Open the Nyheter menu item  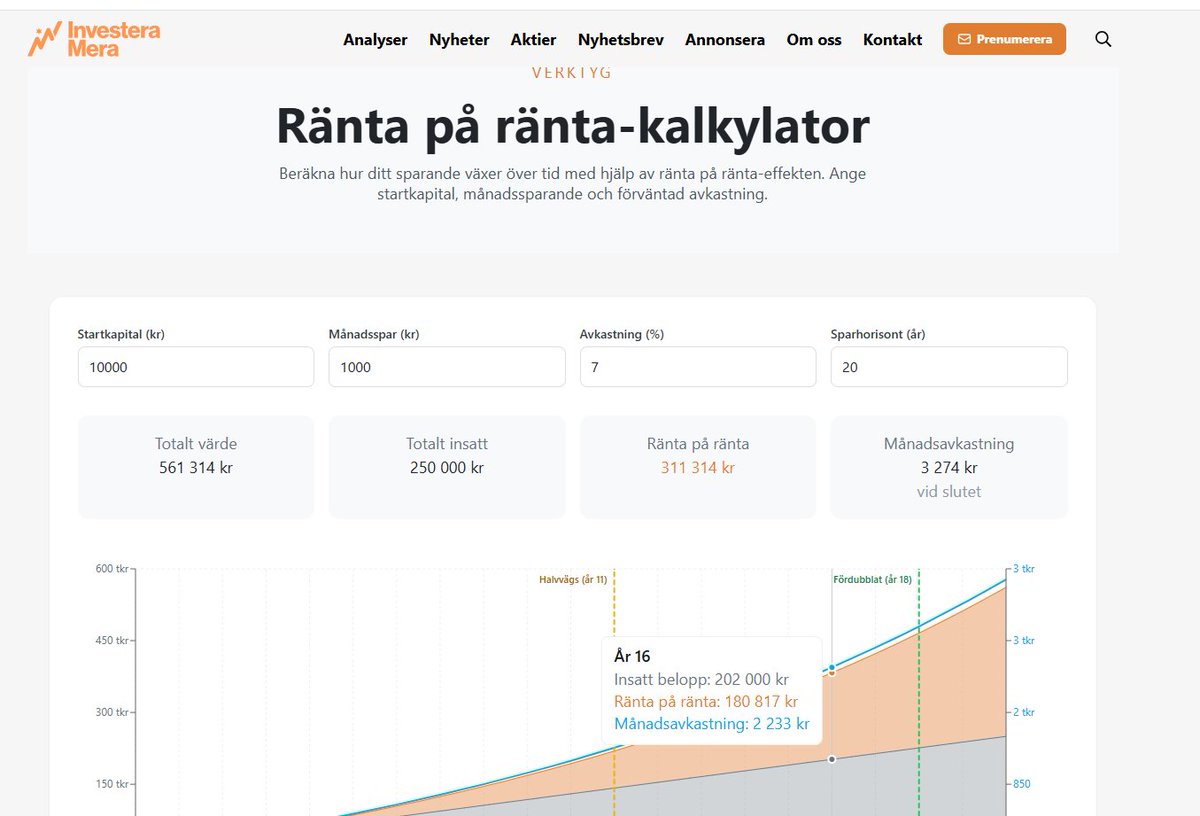(459, 40)
